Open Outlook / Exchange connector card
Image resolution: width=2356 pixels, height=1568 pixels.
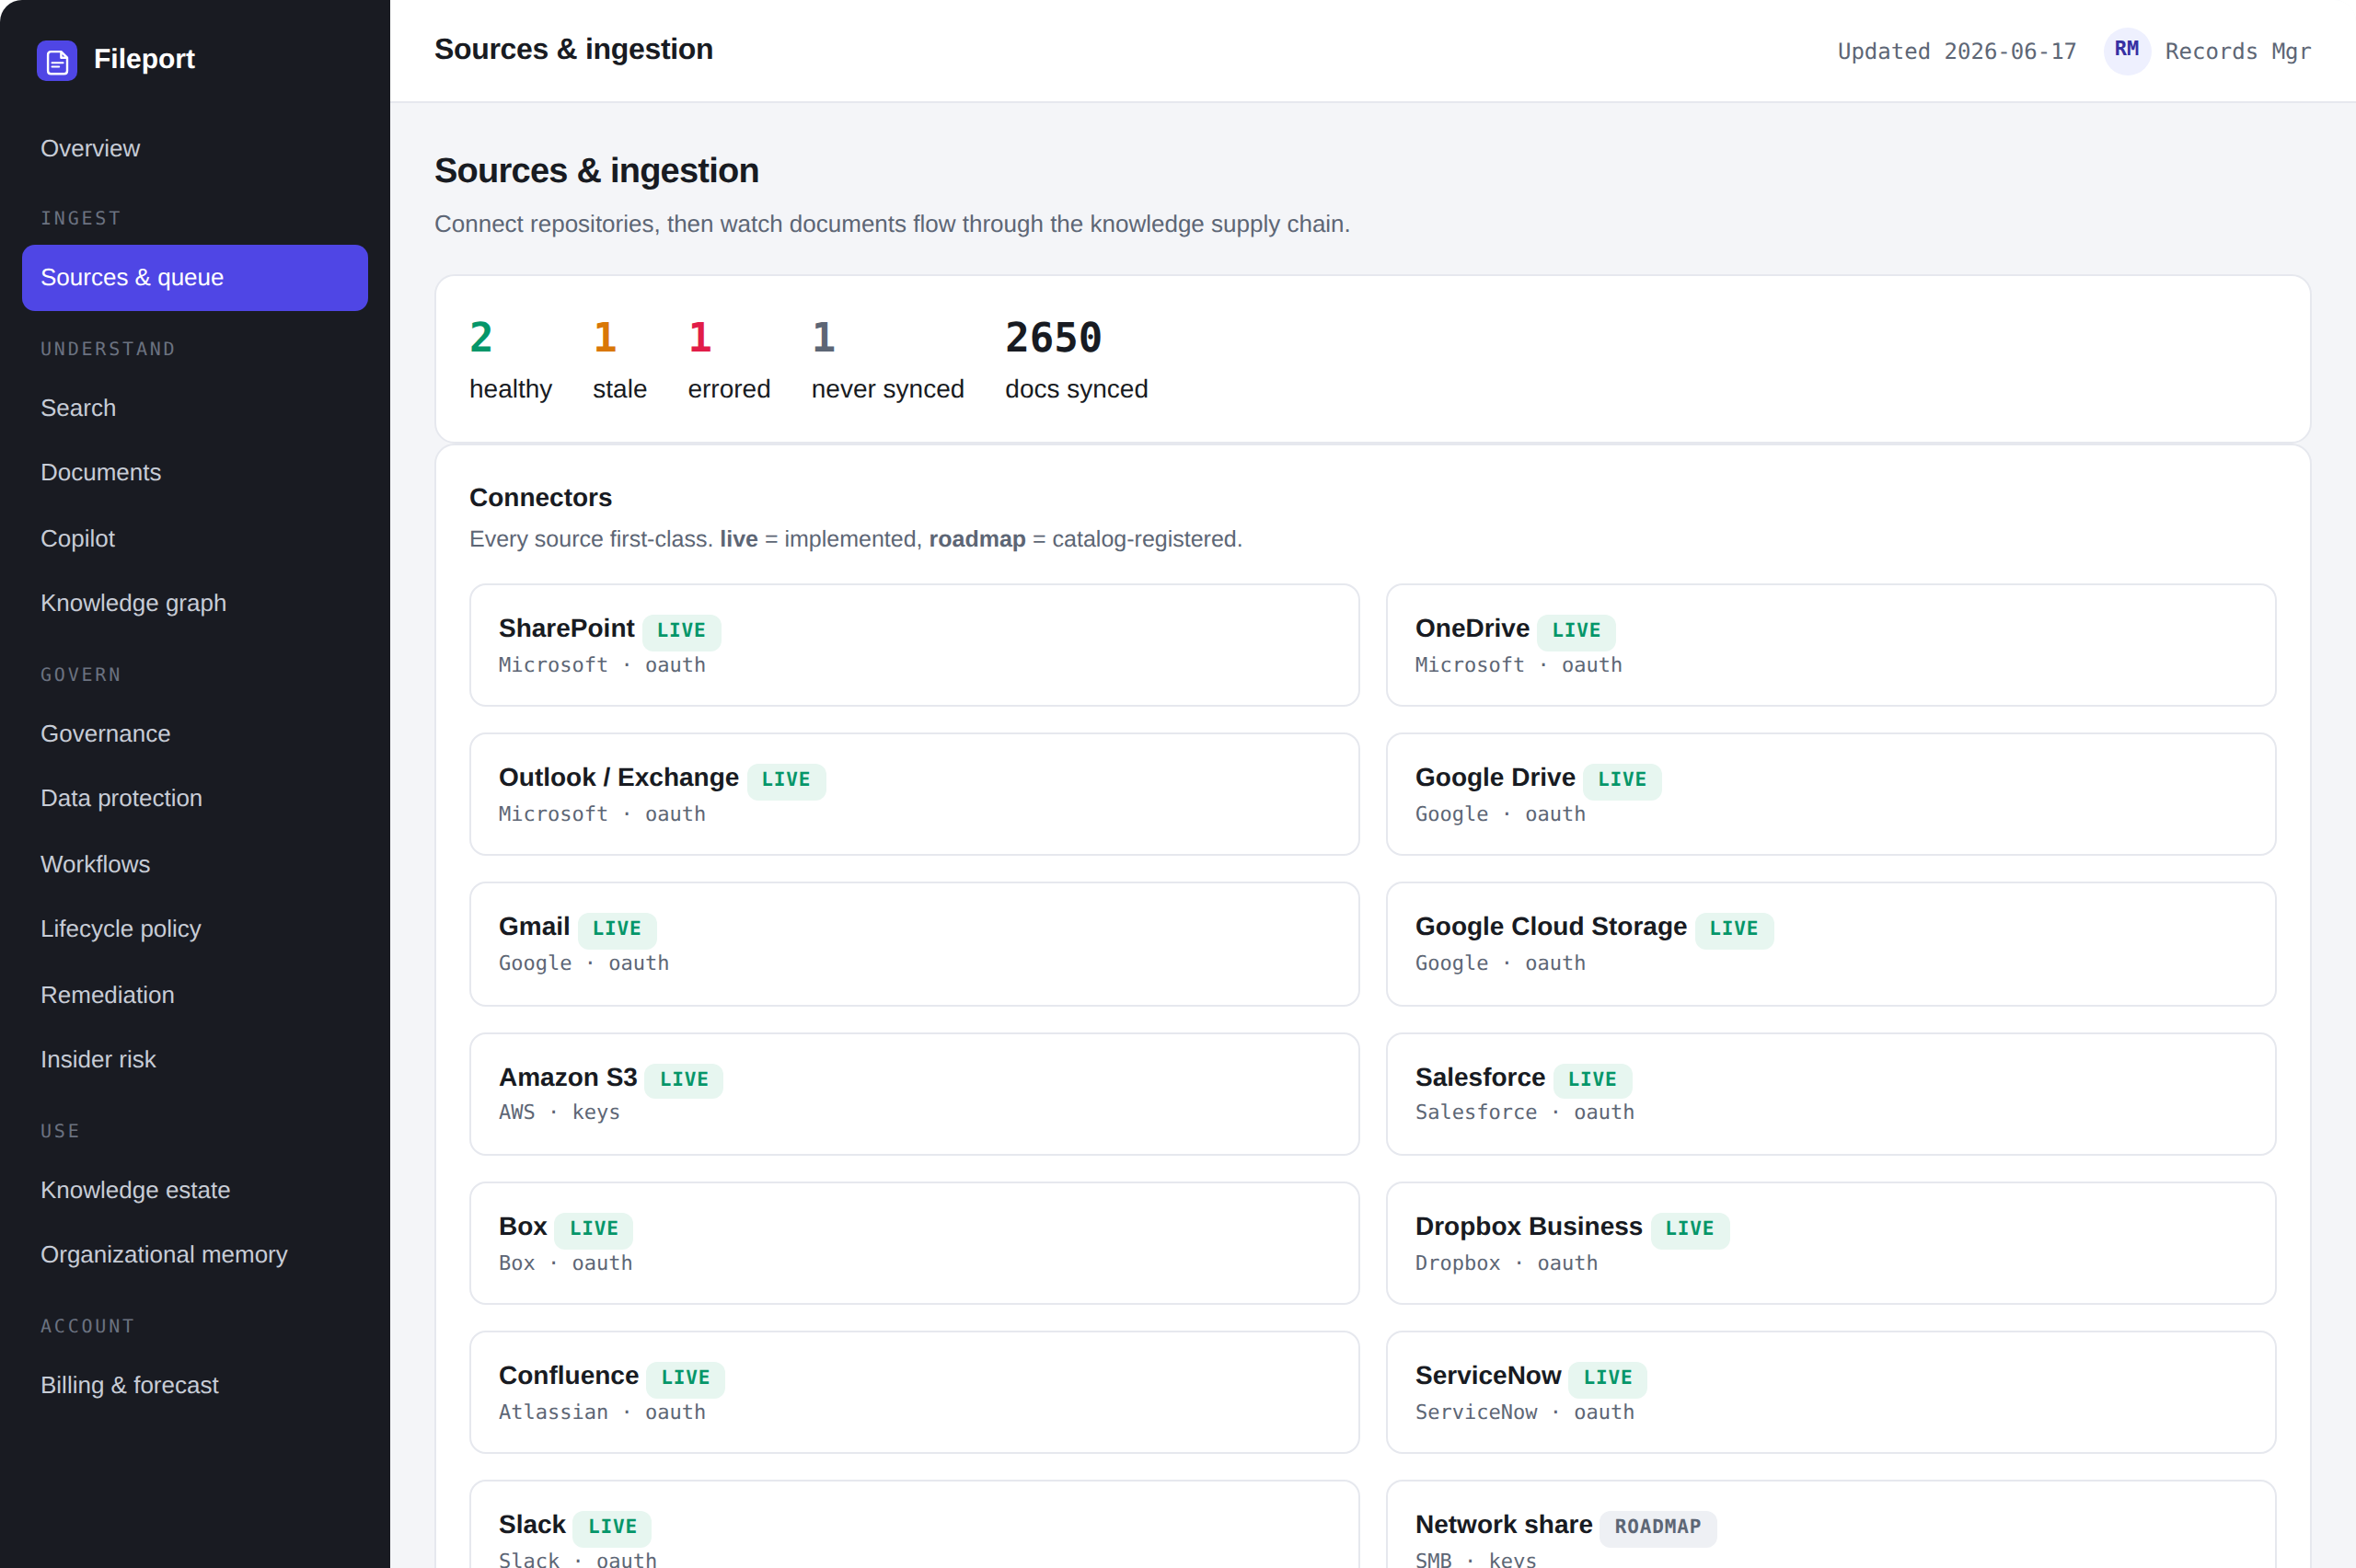point(914,794)
